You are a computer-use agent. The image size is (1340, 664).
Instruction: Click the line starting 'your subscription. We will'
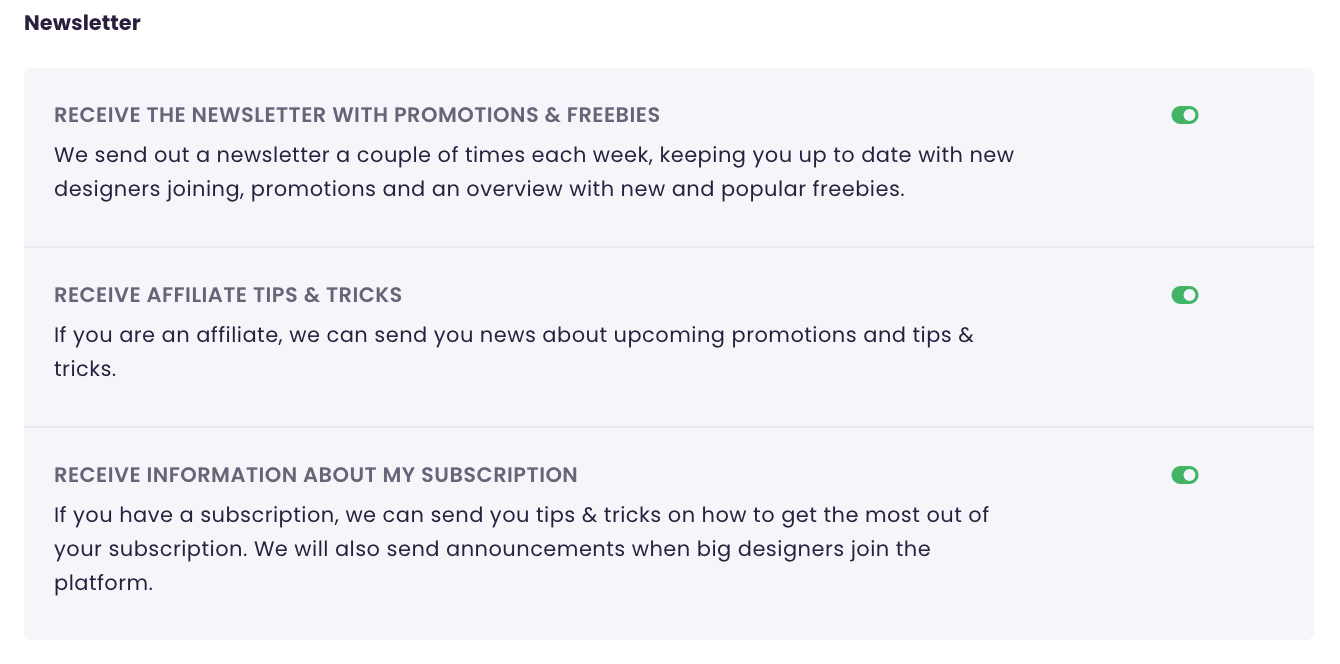tap(492, 549)
